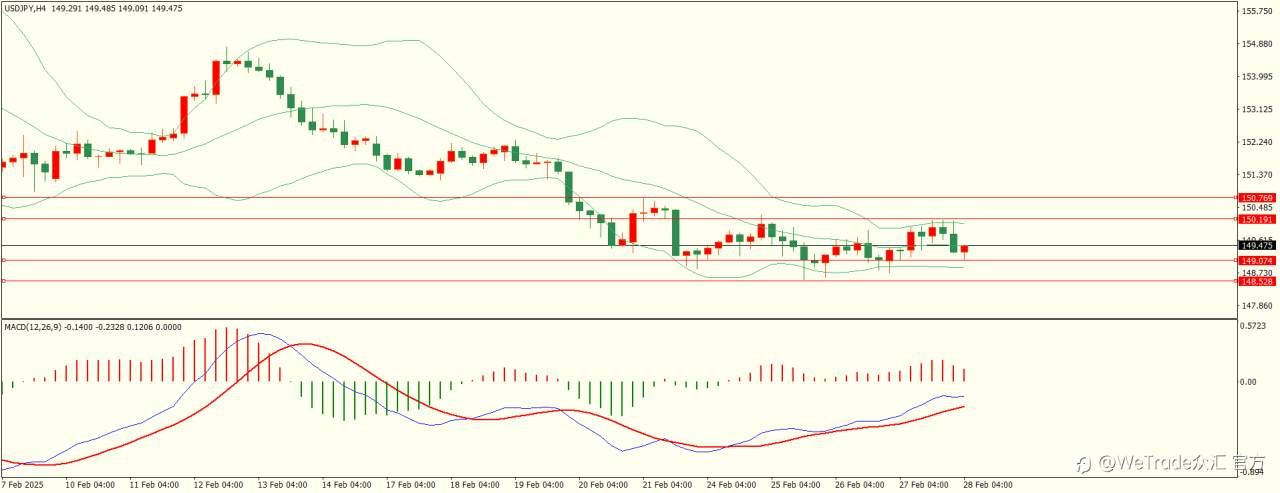Click the 154.884 price axis label
The image size is (1280, 493).
point(1256,44)
